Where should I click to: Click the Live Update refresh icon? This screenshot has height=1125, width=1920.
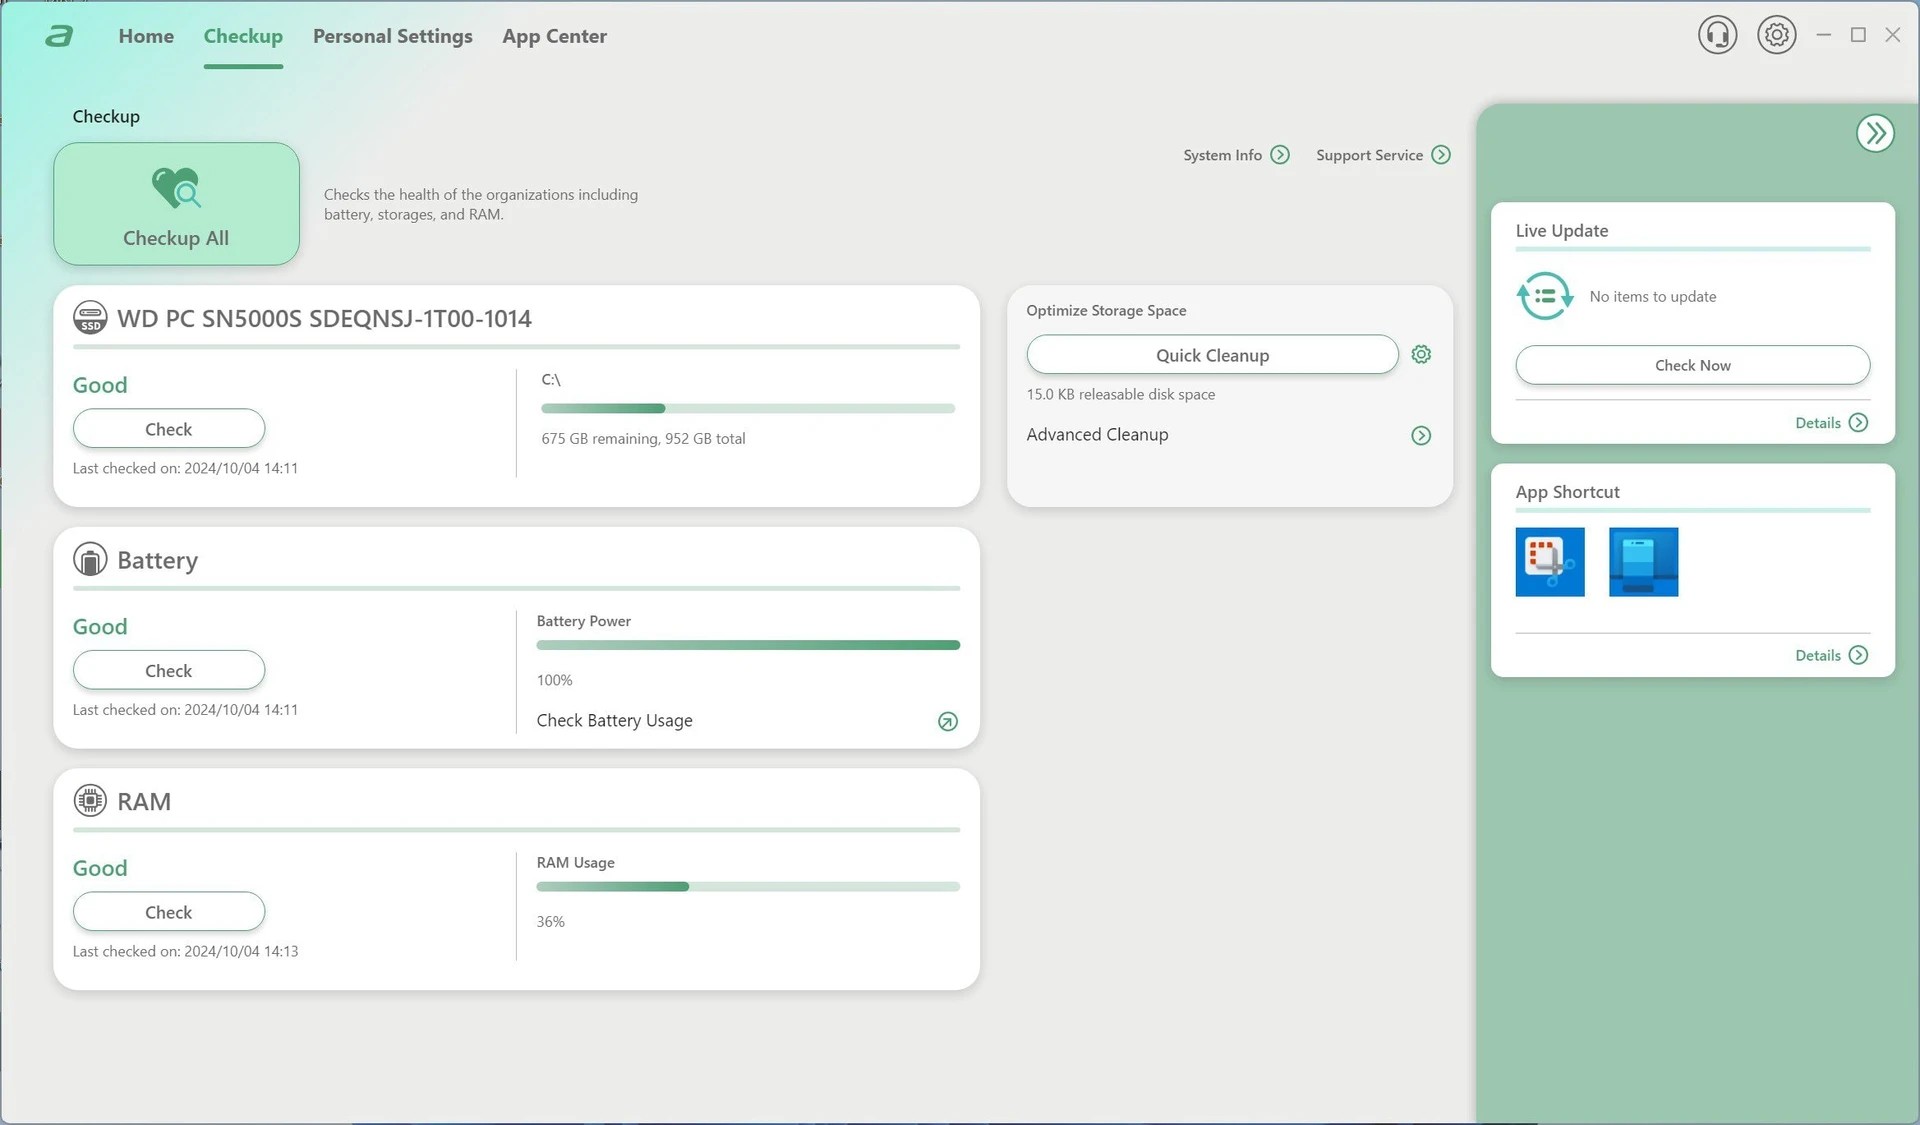[1544, 297]
